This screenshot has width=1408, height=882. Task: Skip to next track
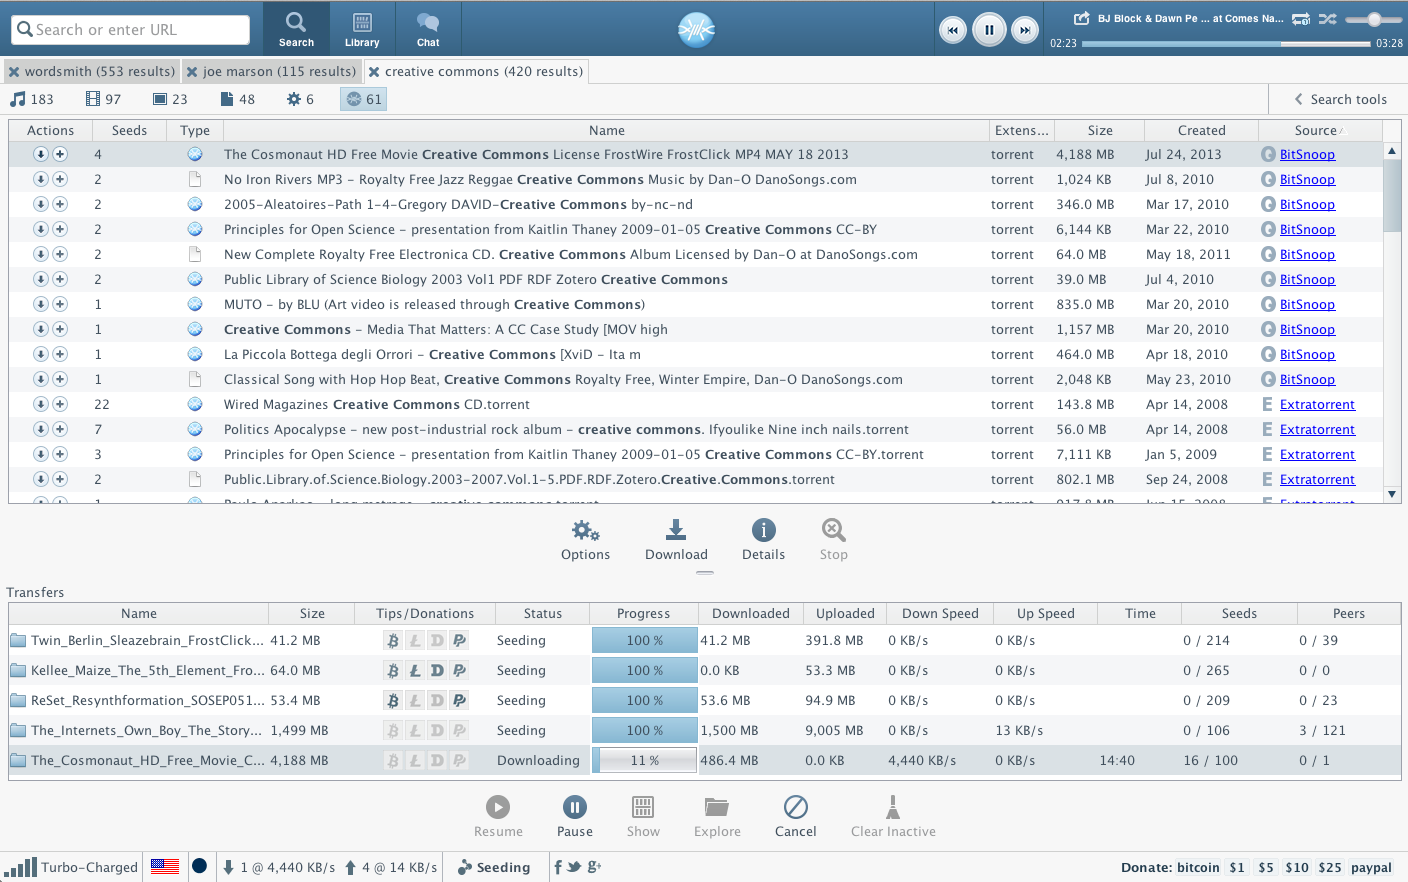click(x=1025, y=30)
